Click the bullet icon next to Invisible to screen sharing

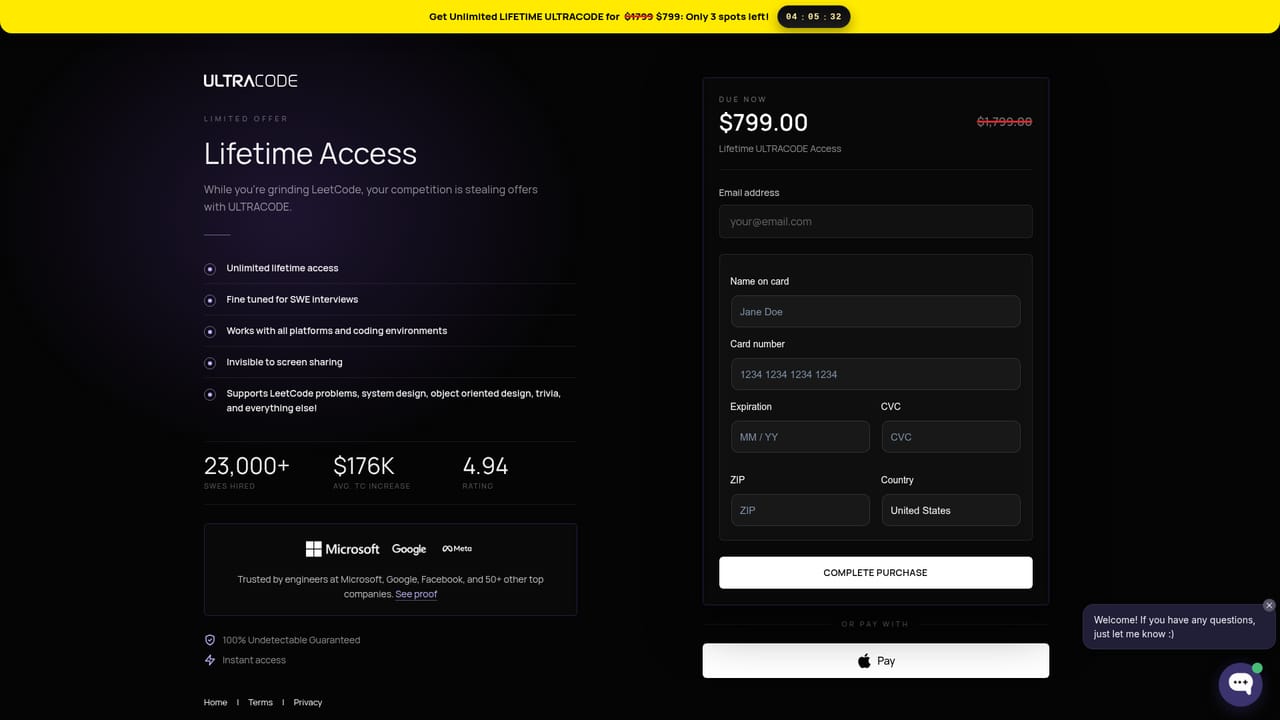tap(210, 363)
